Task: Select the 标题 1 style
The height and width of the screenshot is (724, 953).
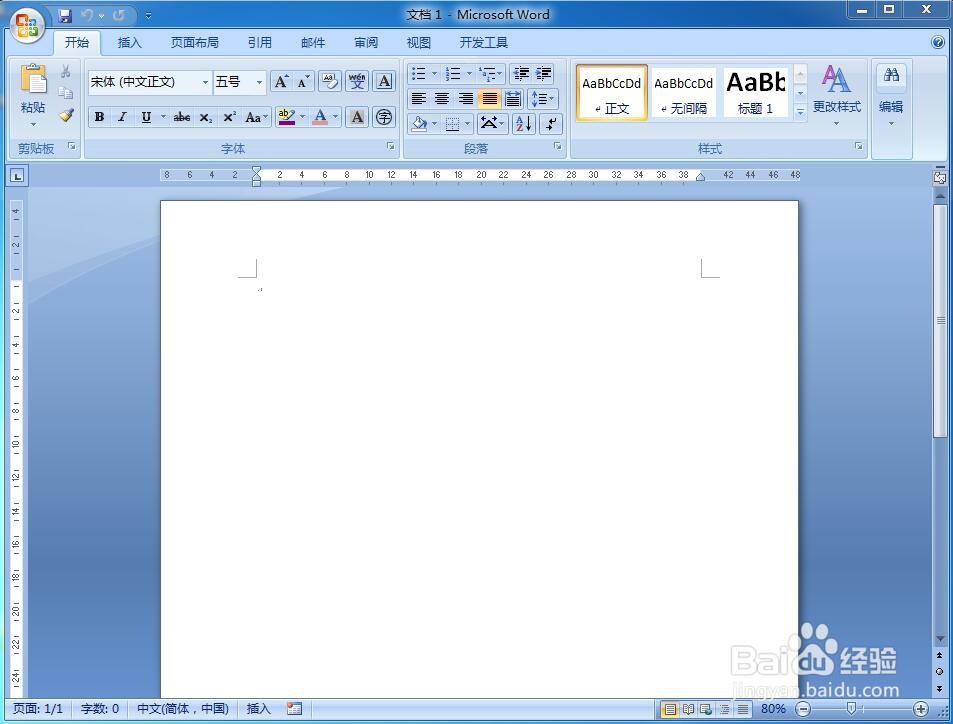Action: click(755, 92)
